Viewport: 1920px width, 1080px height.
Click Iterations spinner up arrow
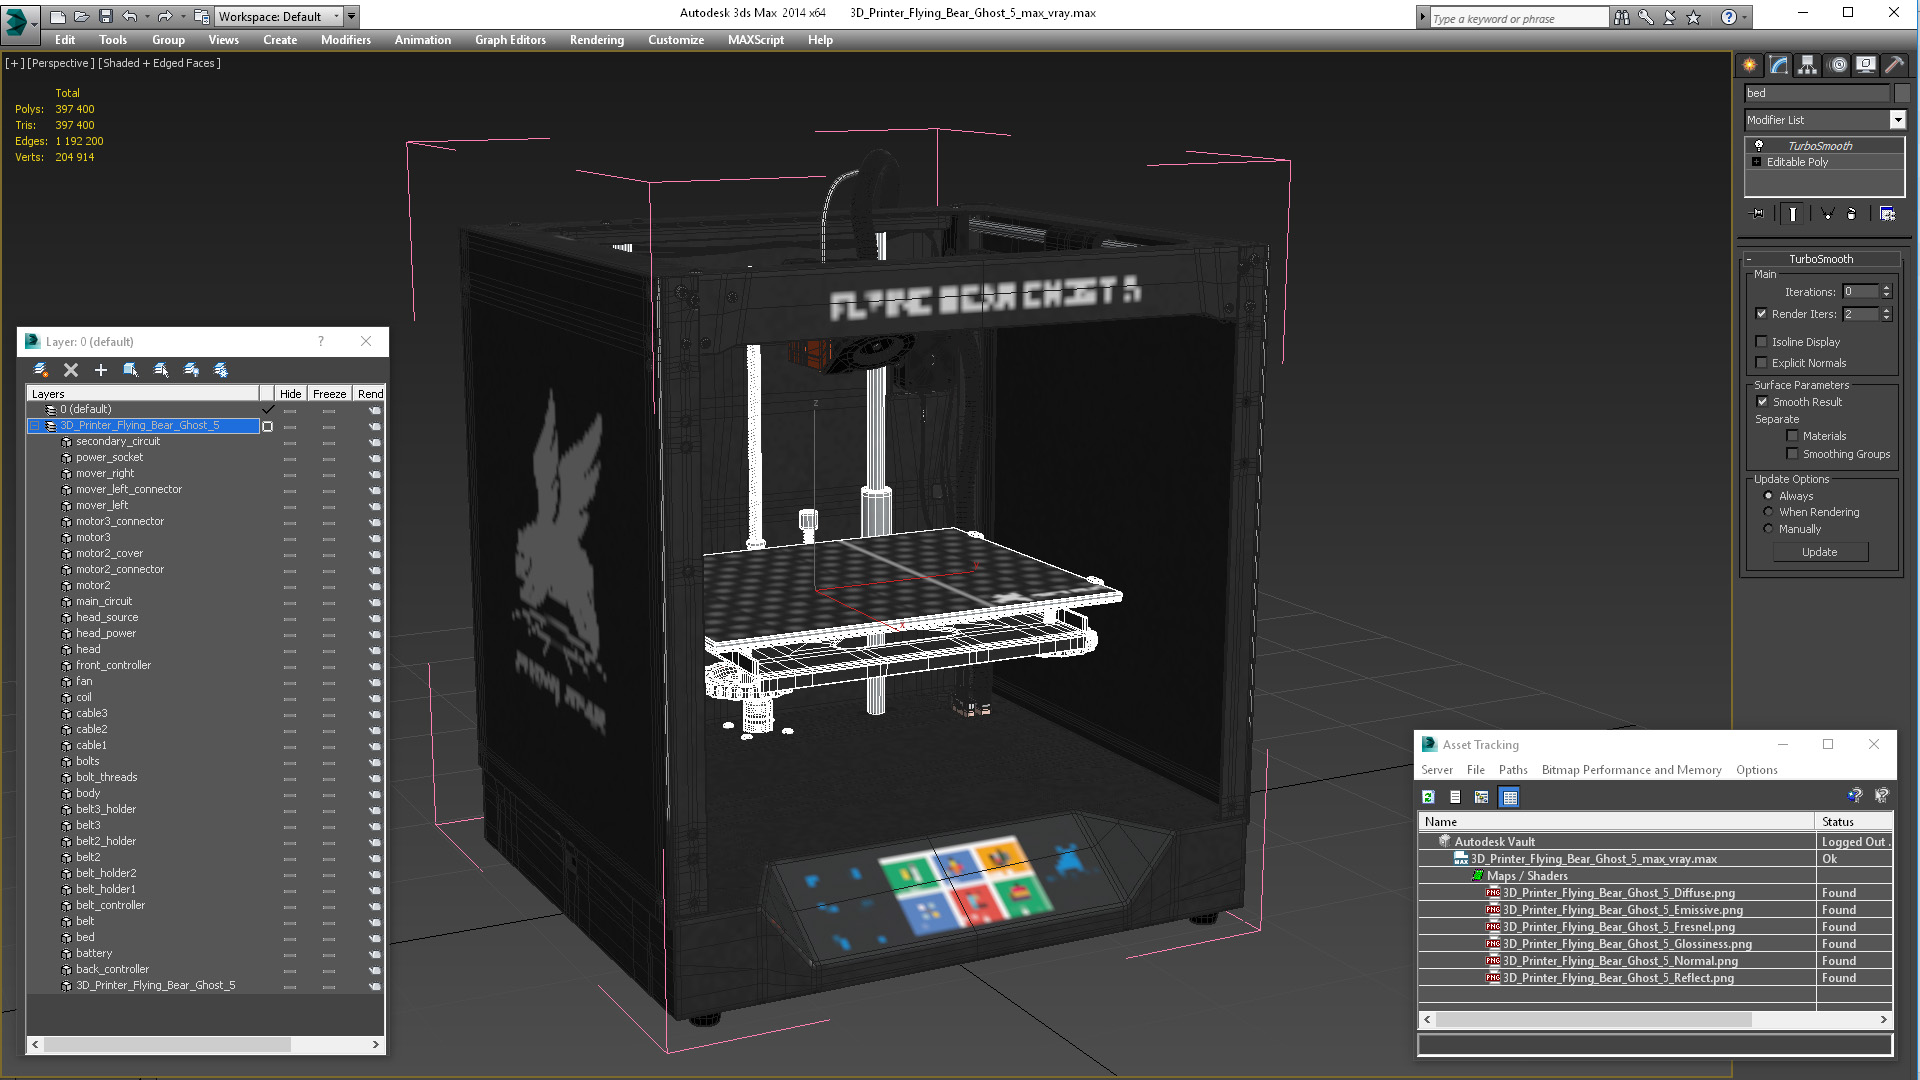point(1887,289)
